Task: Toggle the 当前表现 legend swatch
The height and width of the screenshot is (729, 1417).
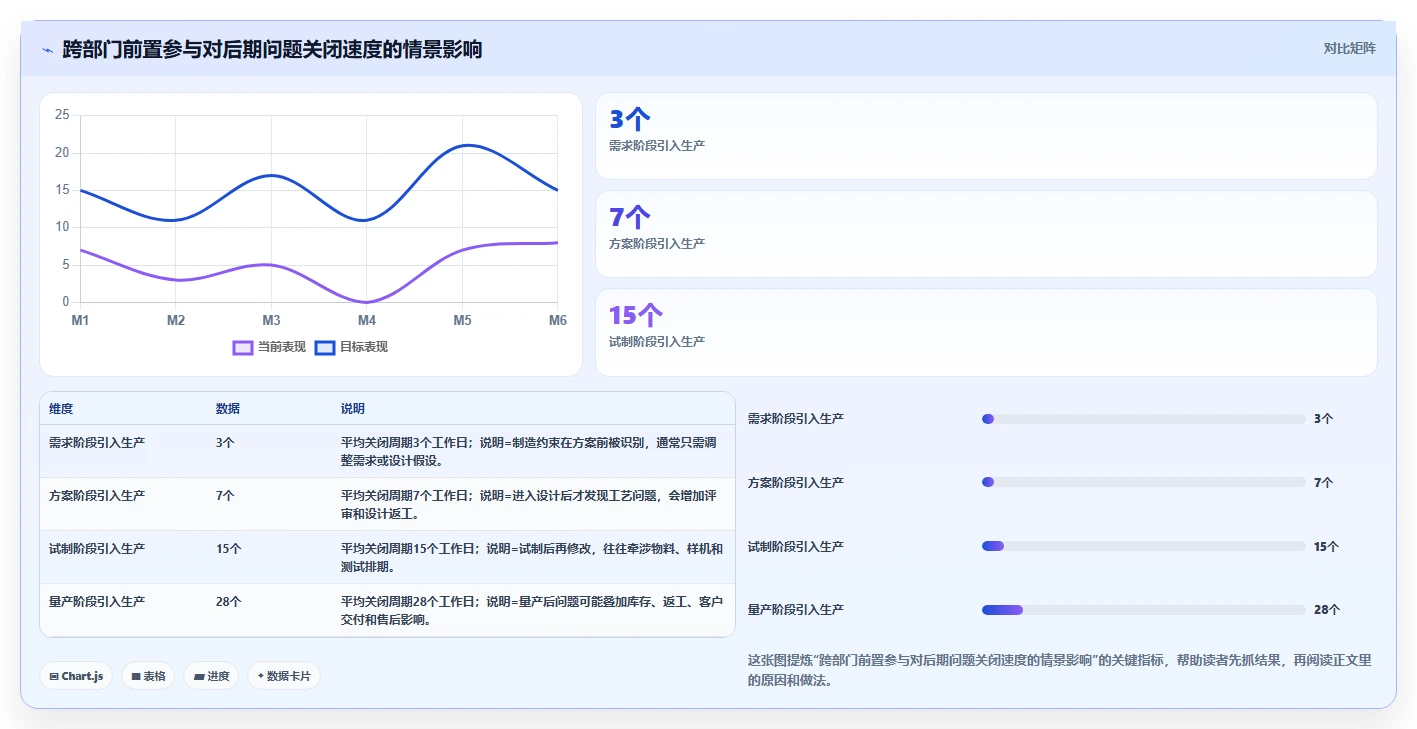Action: point(243,347)
